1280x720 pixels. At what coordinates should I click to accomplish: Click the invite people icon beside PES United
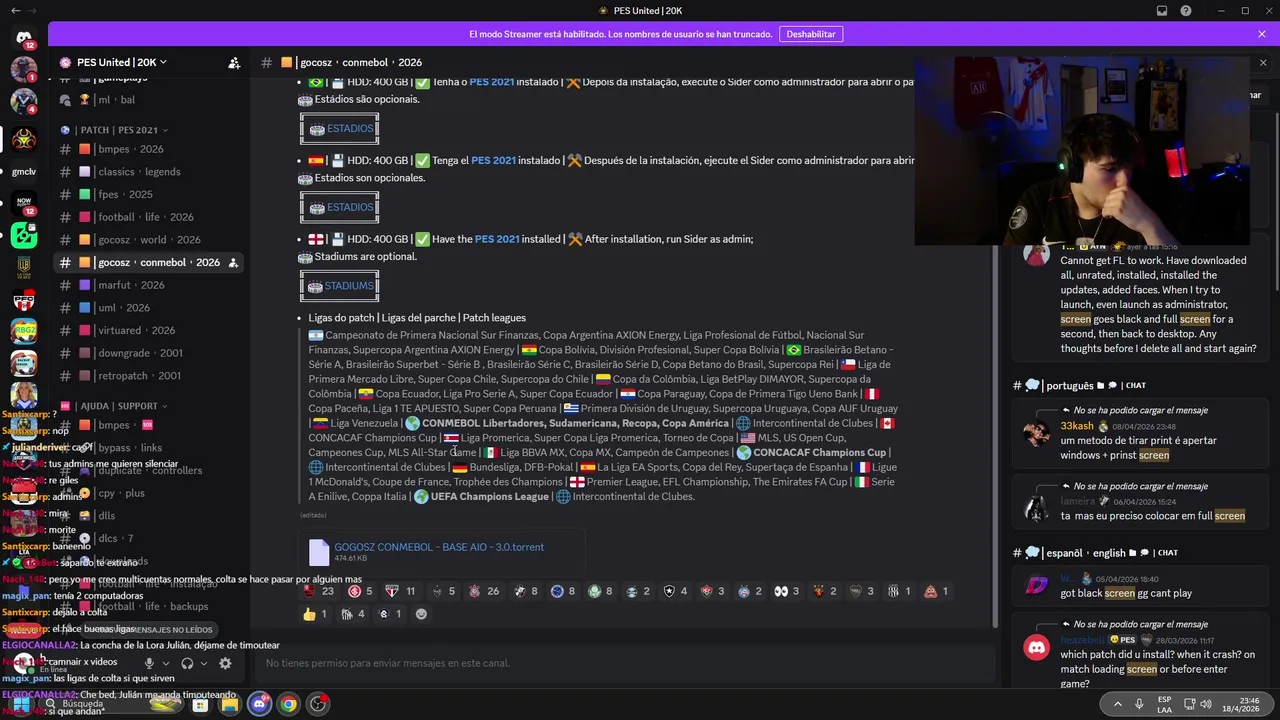pos(234,62)
